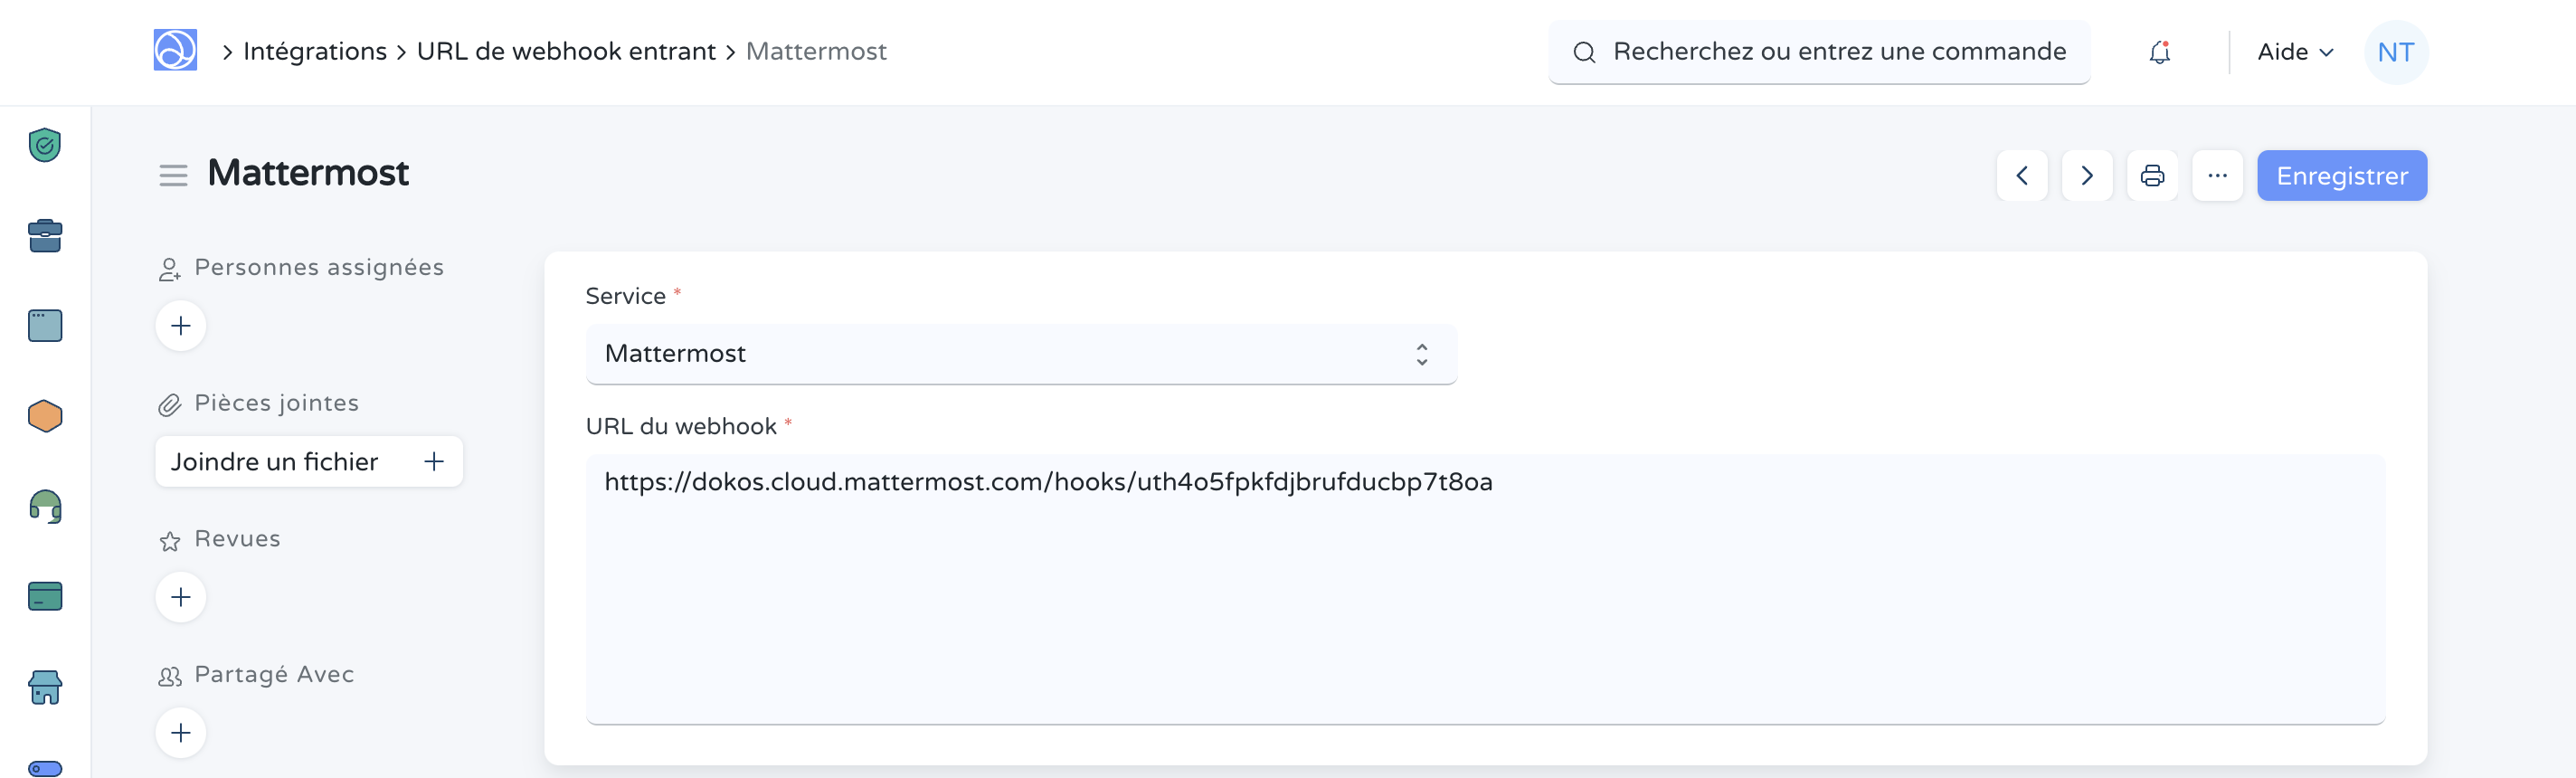Go to previous record arrow
Viewport: 2576px width, 778px height.
[2022, 176]
